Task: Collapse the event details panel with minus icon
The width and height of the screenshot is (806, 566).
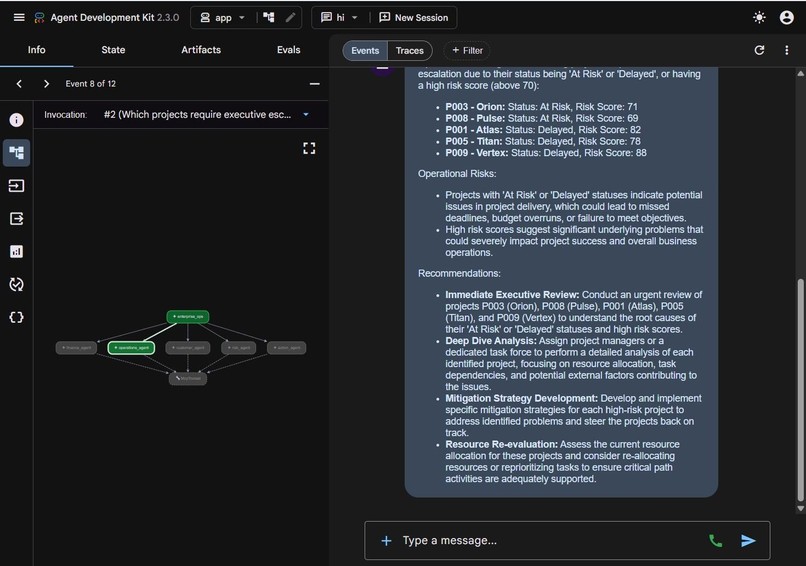Action: pos(315,83)
